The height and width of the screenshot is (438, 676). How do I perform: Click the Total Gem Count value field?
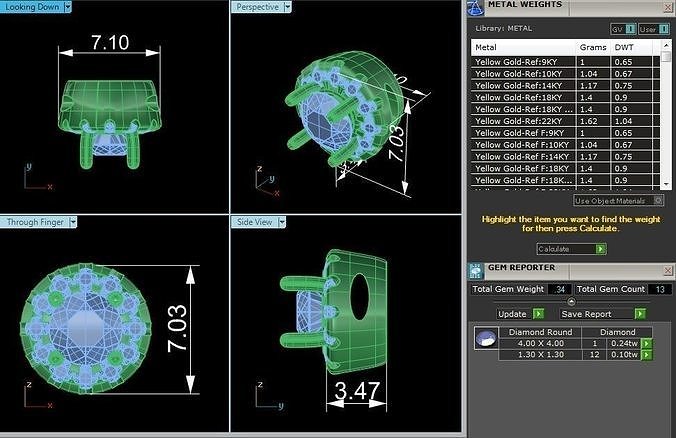pos(660,289)
